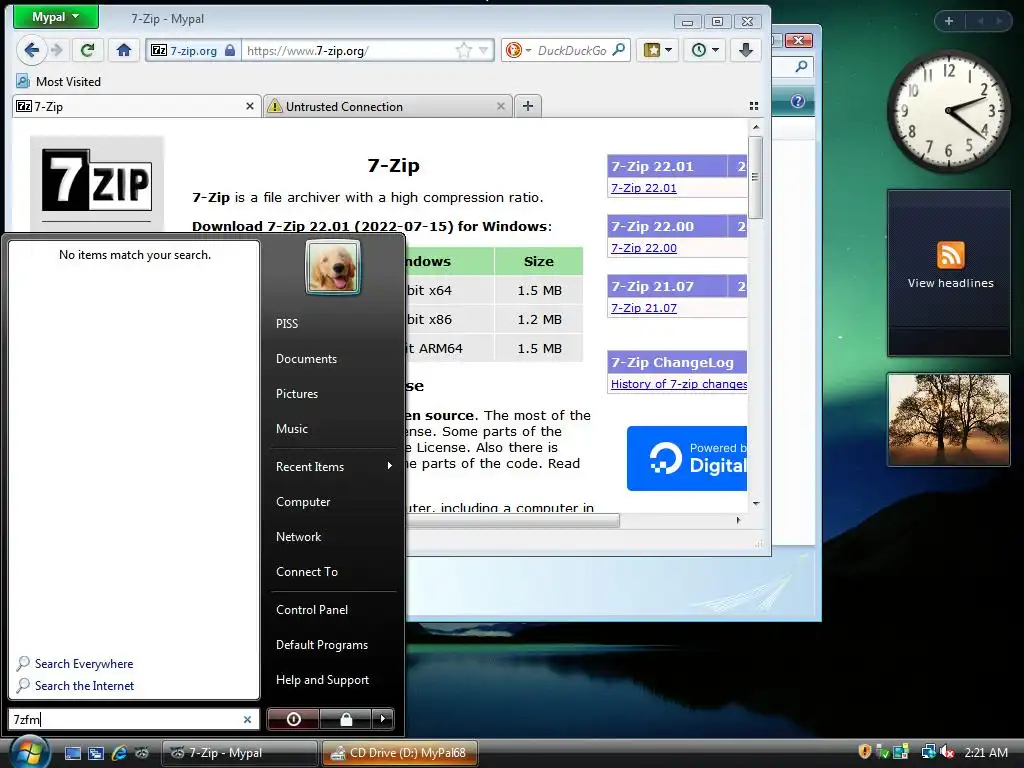Go back using browser Back arrow
The height and width of the screenshot is (768, 1024).
[x=31, y=50]
